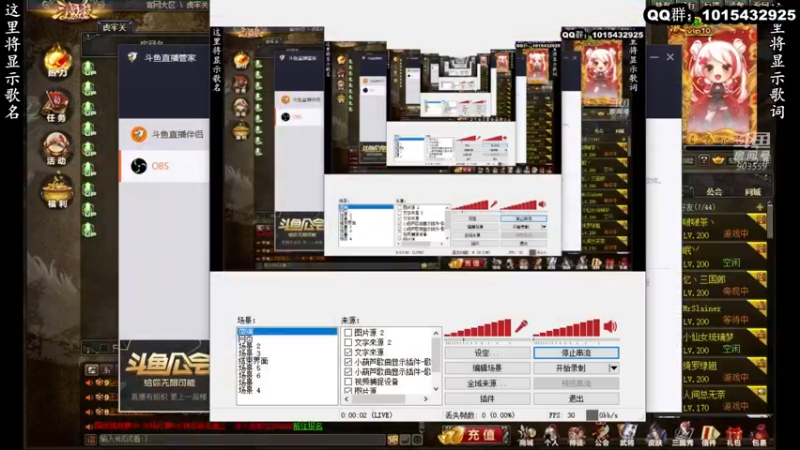The image size is (800, 450).
Task: Click the 全域来源 global sources button
Action: pos(487,383)
